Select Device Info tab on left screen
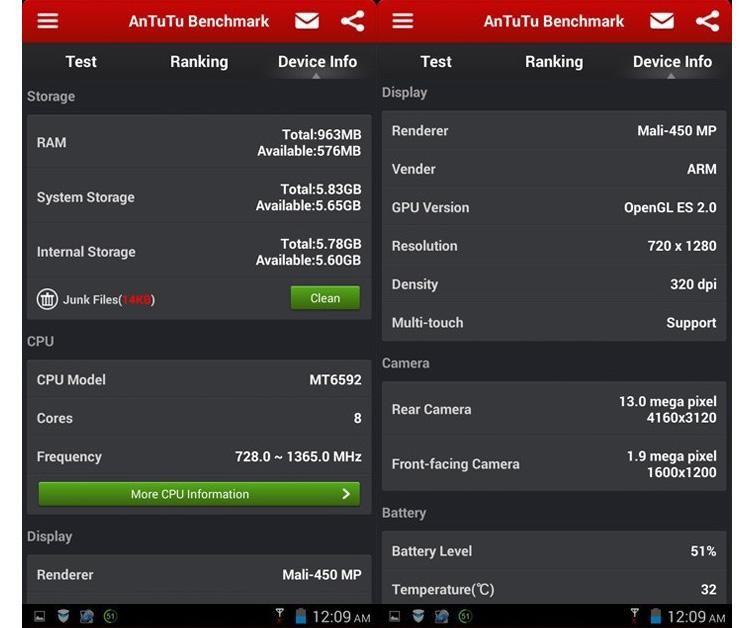The height and width of the screenshot is (628, 750). (317, 62)
